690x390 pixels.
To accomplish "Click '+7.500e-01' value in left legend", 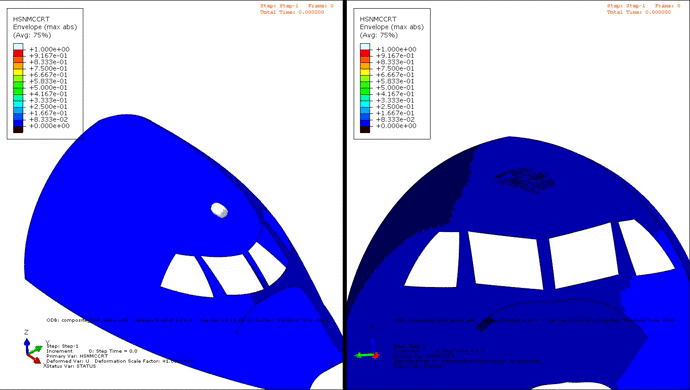I will click(48, 69).
